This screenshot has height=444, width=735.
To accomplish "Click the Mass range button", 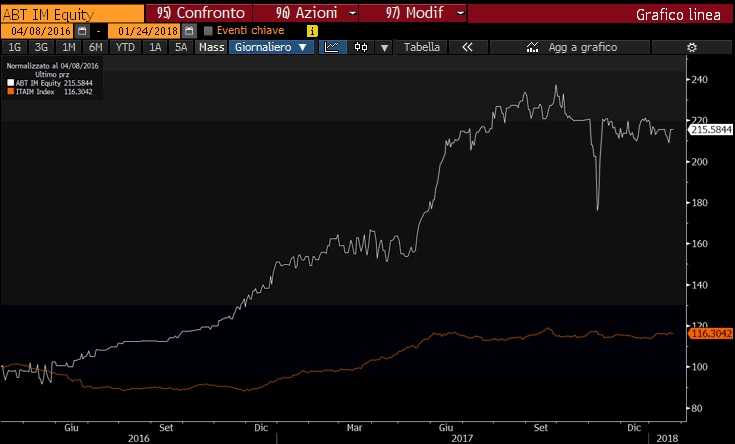I will 211,47.
